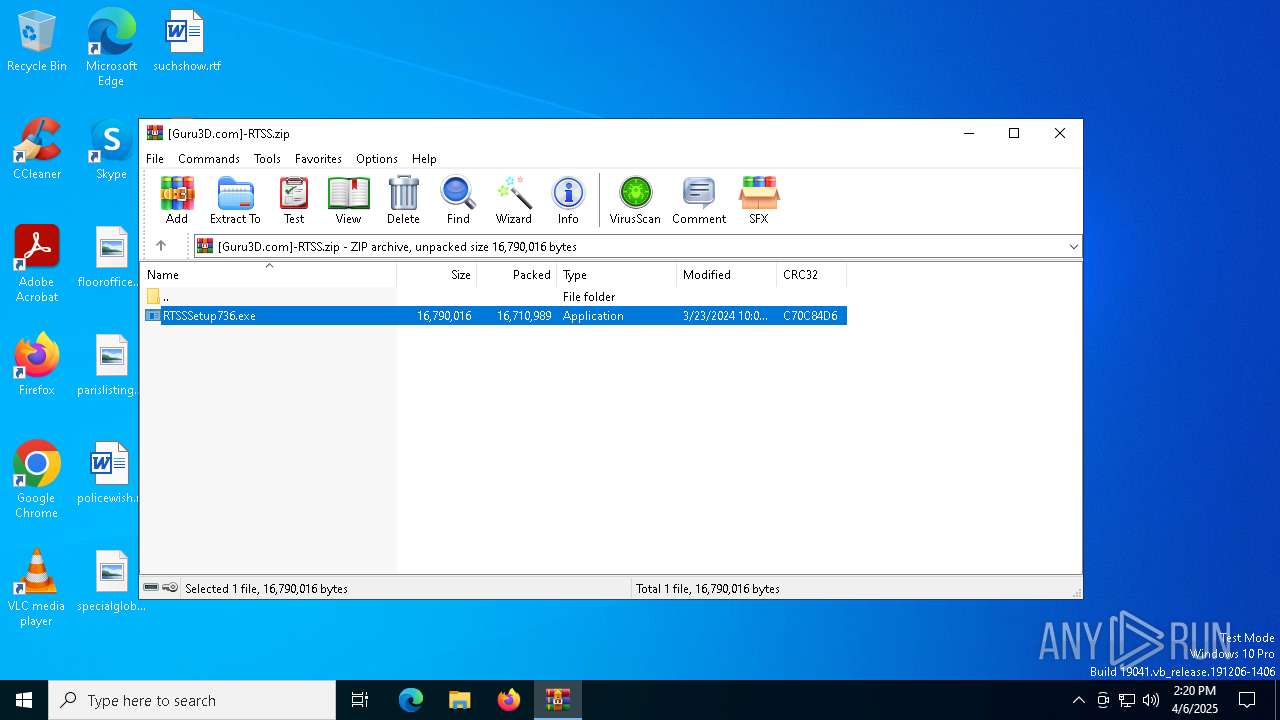Open File Explorer from taskbar

pos(460,700)
